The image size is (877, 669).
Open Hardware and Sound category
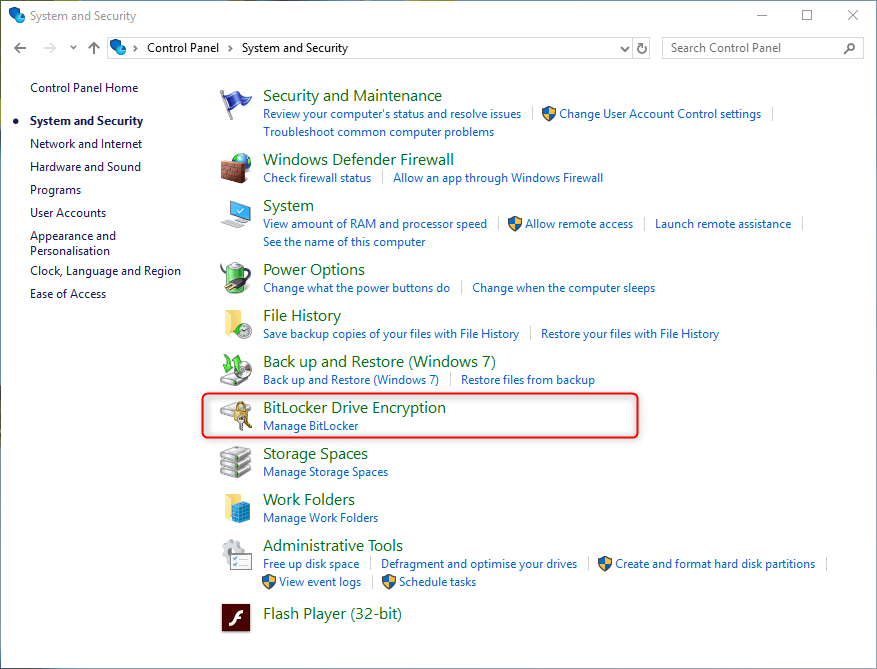coord(86,167)
